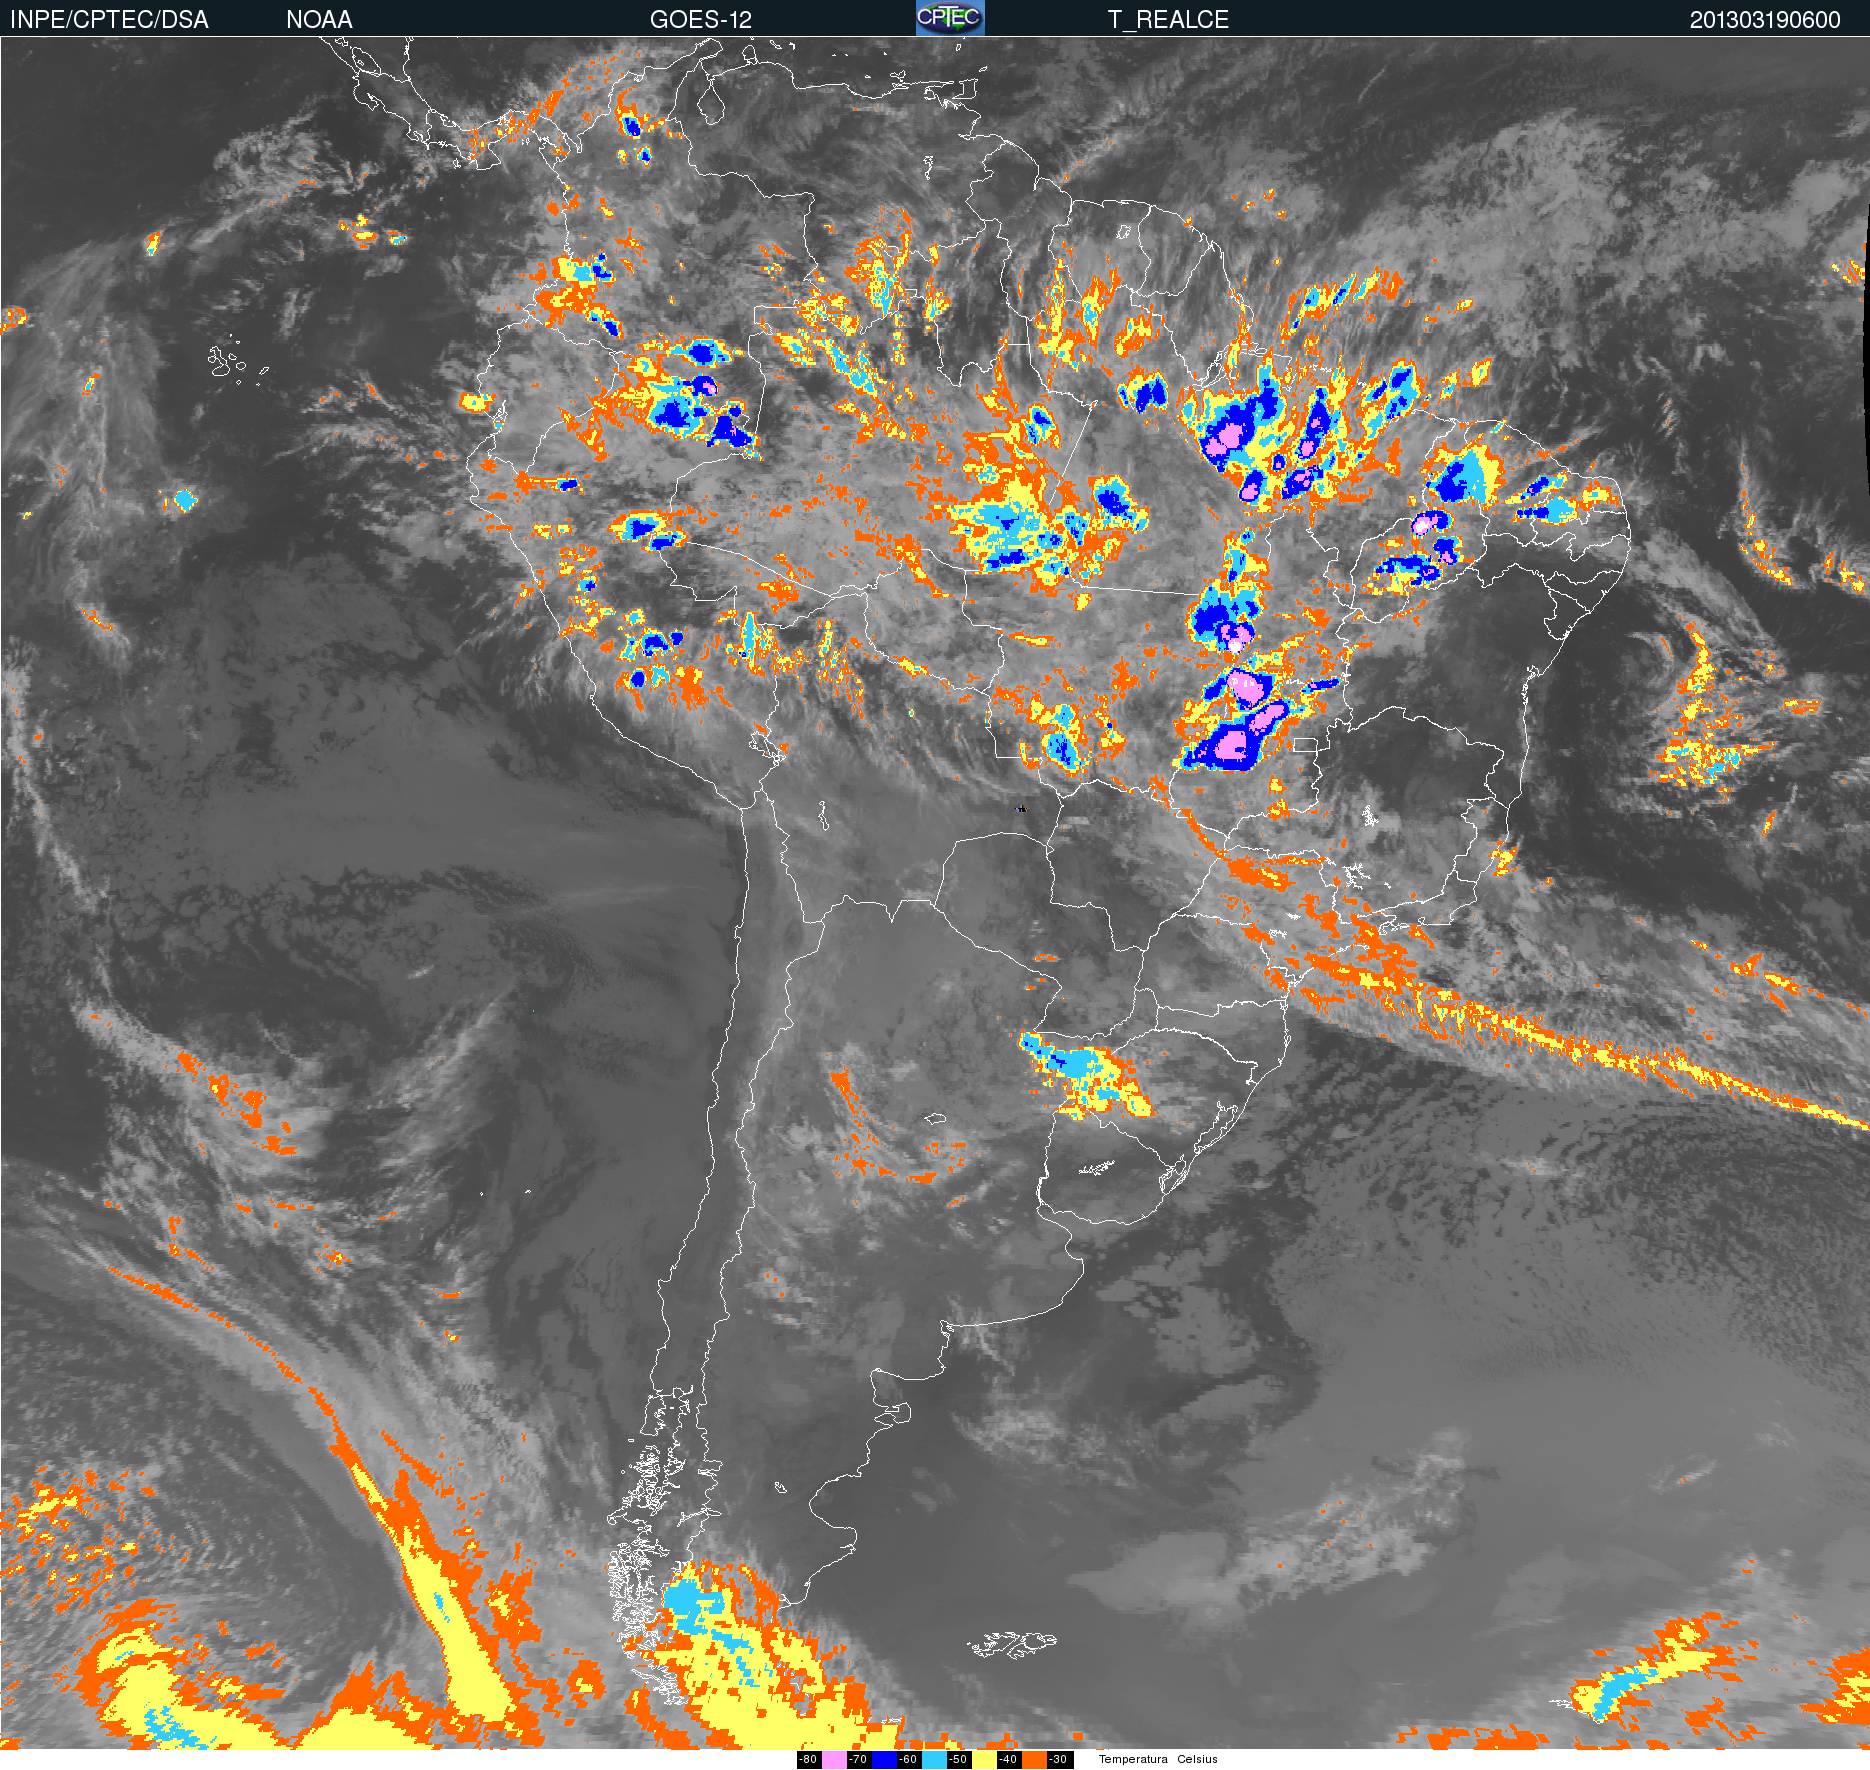
Task: Click the GOES-12 satellite label
Action: 700,20
